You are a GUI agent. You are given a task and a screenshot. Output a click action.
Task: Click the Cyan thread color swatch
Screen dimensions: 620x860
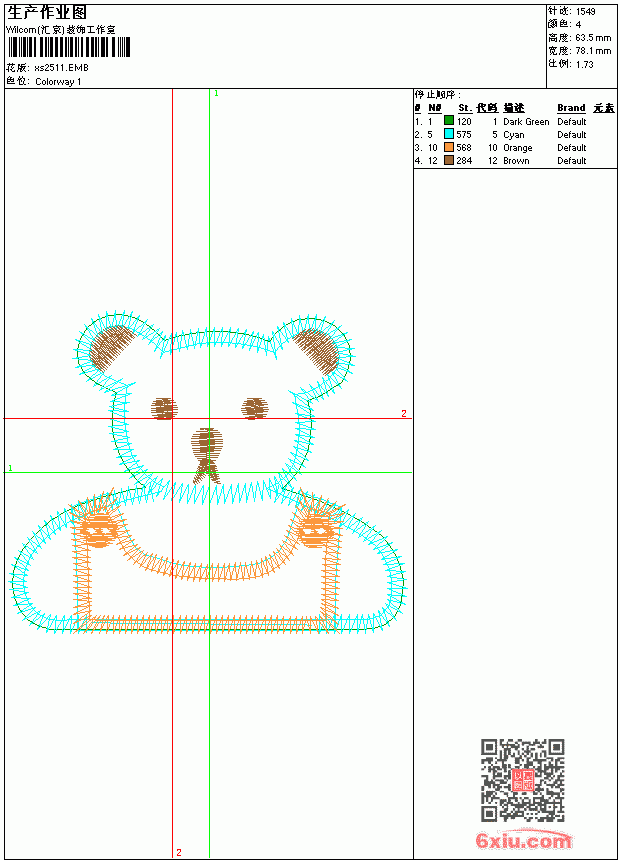[449, 134]
